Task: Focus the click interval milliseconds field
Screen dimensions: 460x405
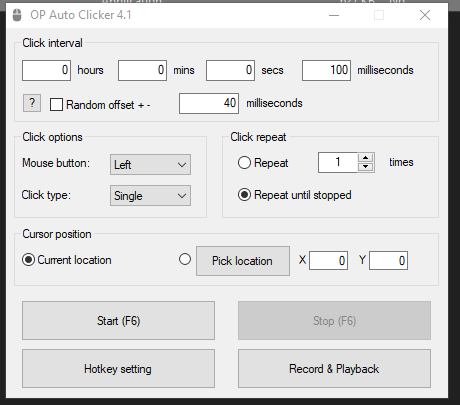Action: [326, 70]
